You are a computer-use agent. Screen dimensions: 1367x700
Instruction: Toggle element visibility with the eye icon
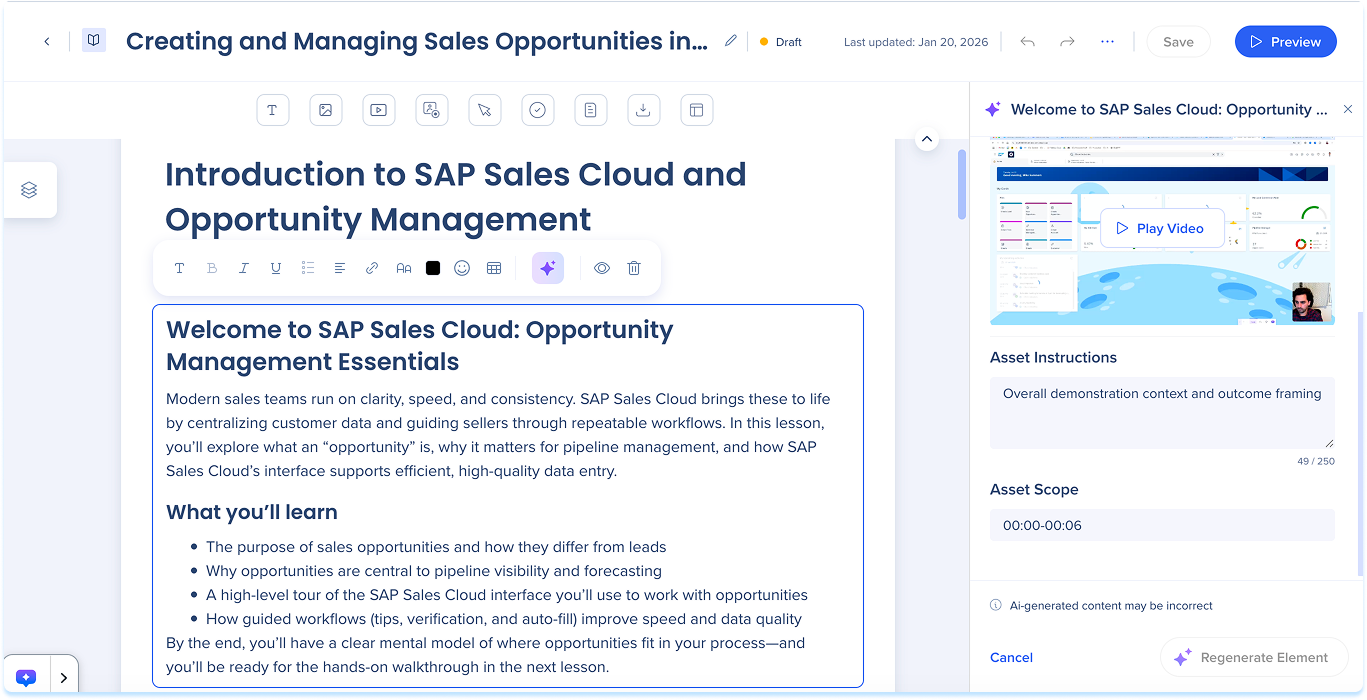point(601,268)
